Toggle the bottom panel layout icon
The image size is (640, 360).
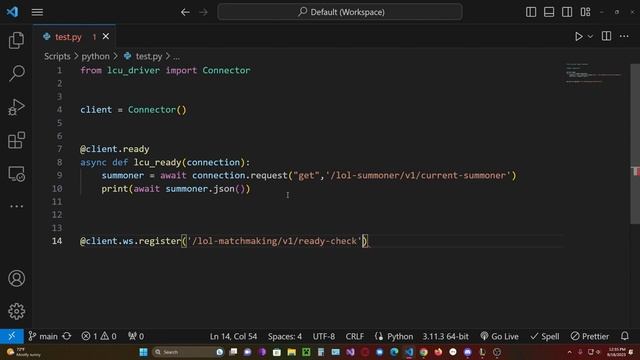(x=549, y=12)
